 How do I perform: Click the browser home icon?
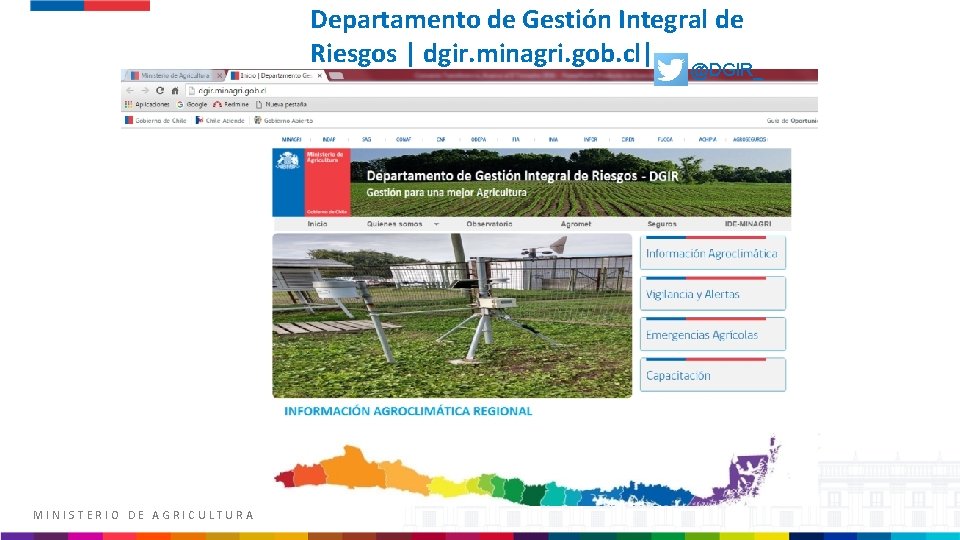[174, 91]
